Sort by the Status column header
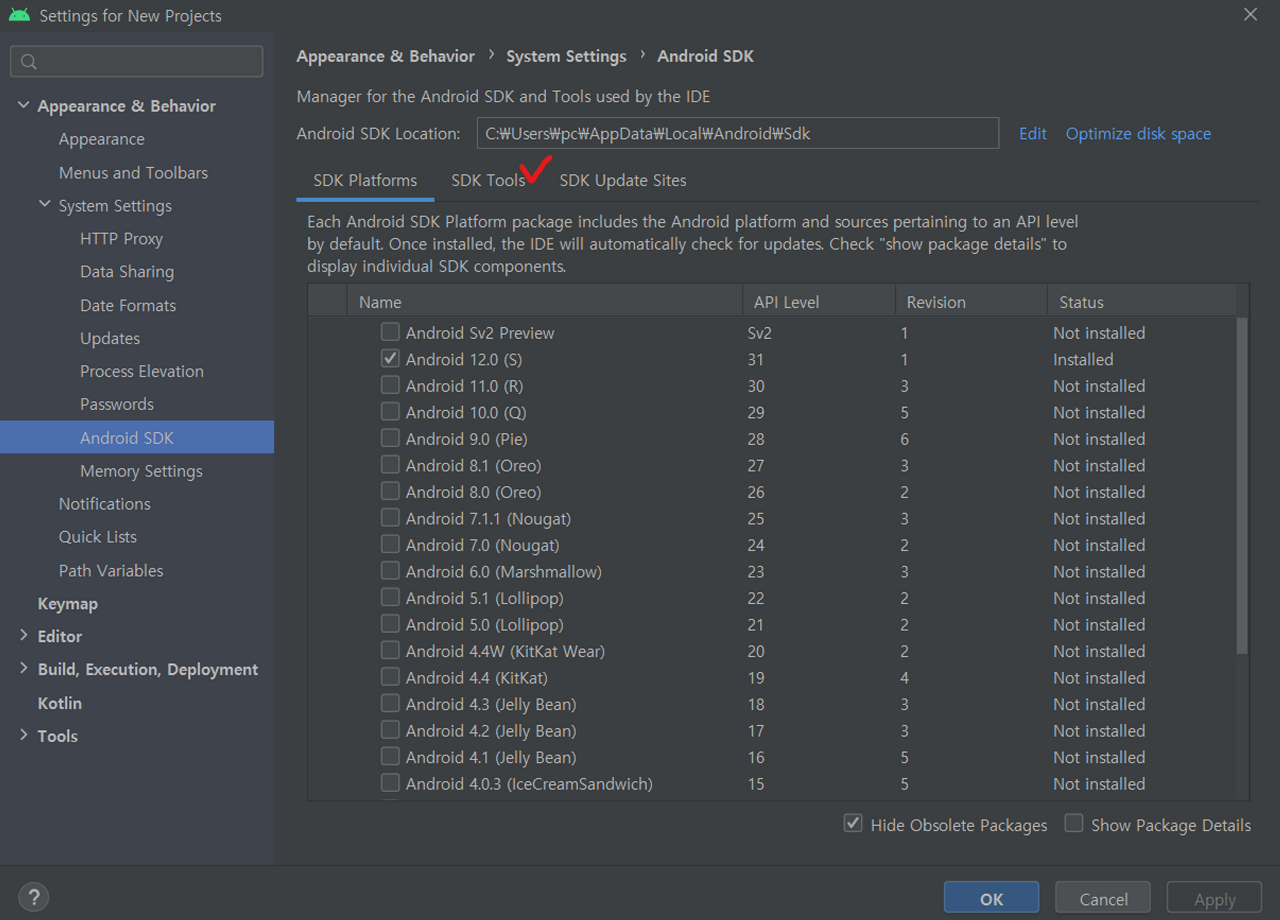Image resolution: width=1280 pixels, height=920 pixels. (1141, 302)
